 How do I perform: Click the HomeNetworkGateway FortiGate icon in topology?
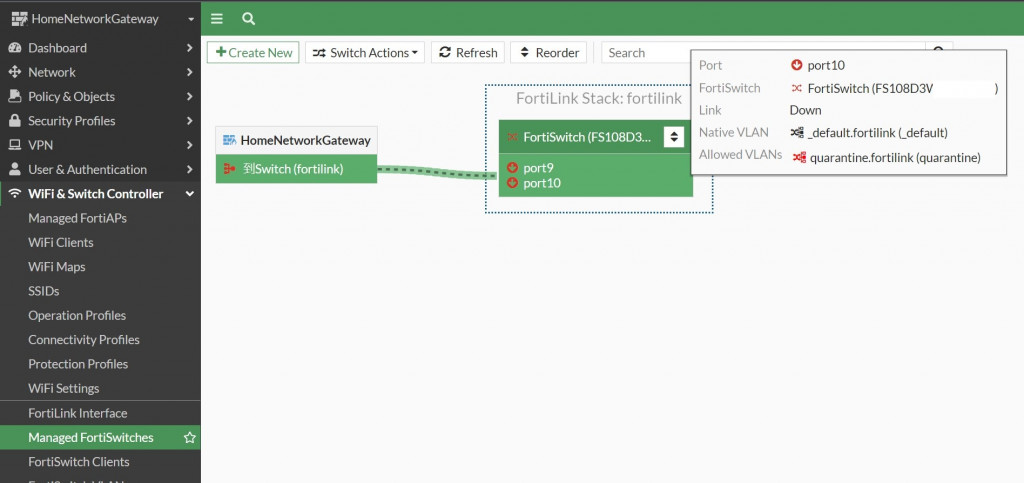point(229,140)
